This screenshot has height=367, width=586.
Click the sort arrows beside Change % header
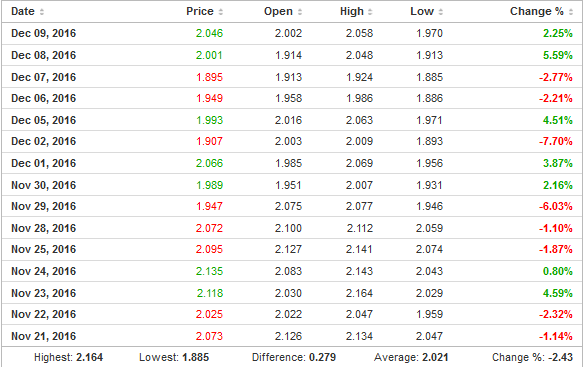pos(571,12)
